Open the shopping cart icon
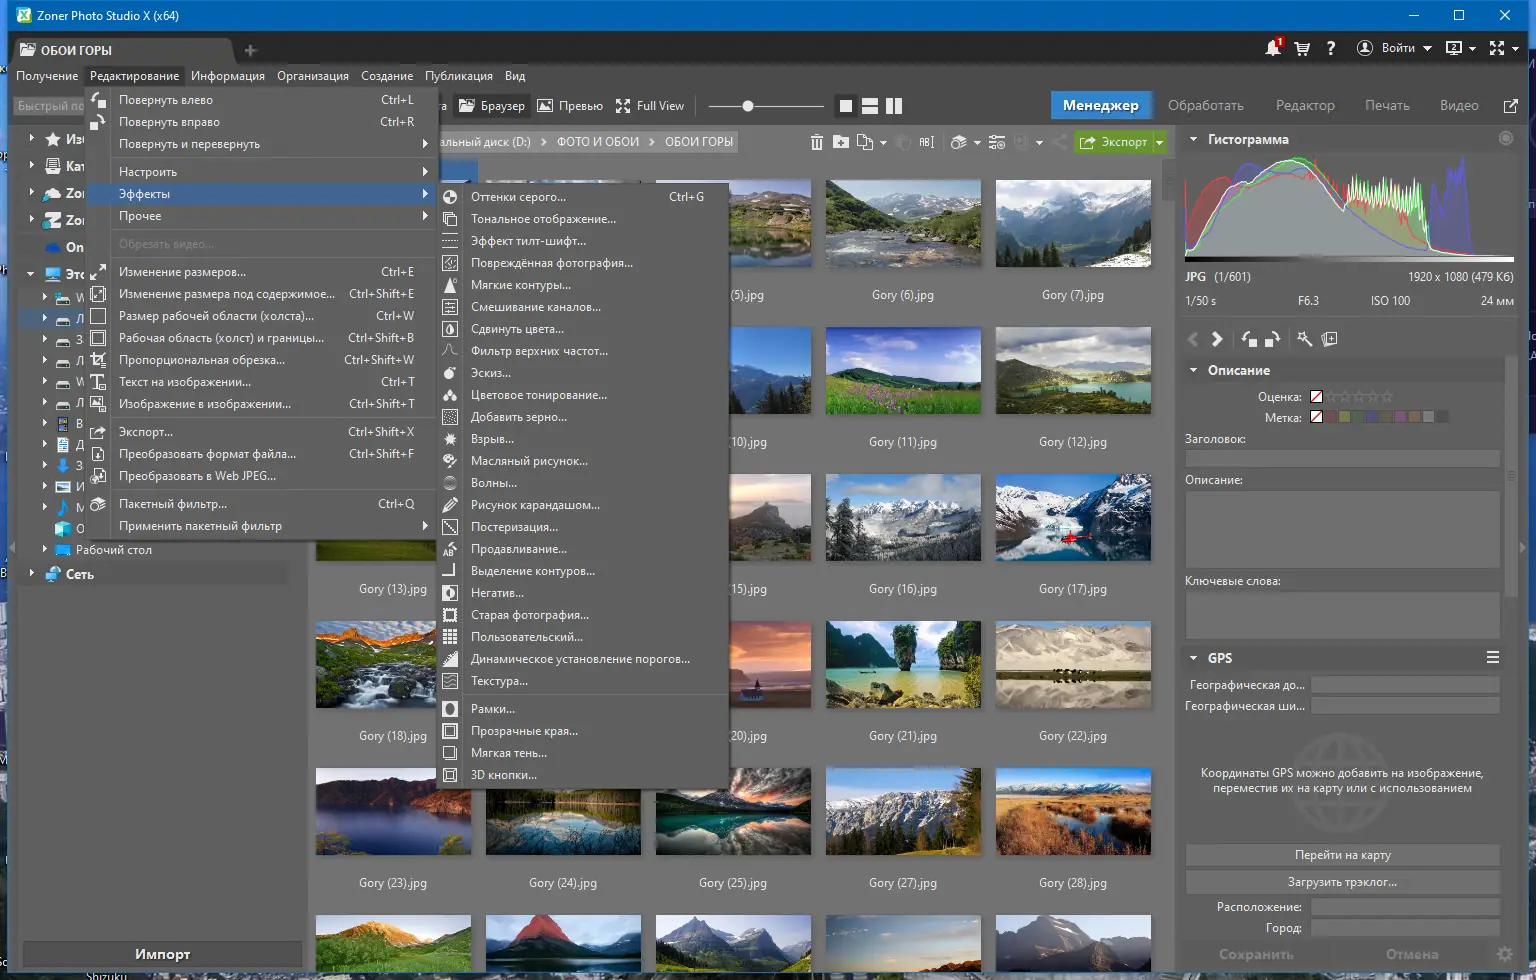 1302,48
